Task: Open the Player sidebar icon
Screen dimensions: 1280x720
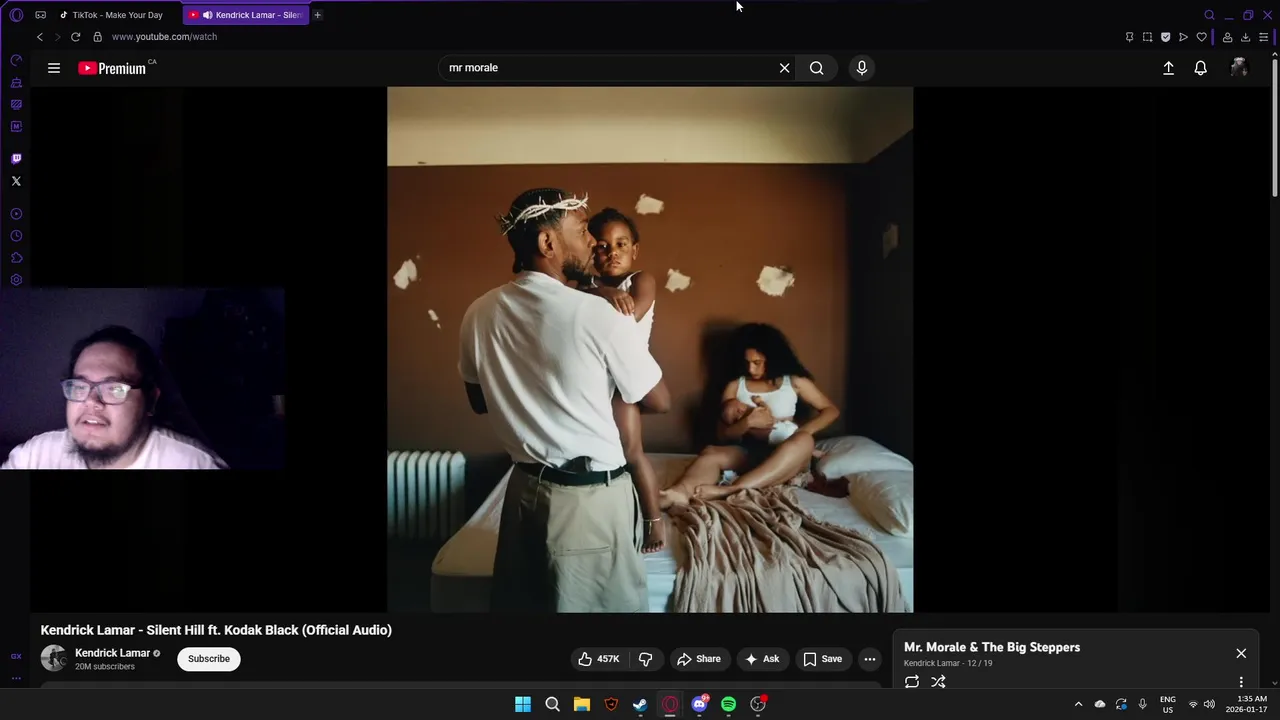Action: click(x=16, y=214)
